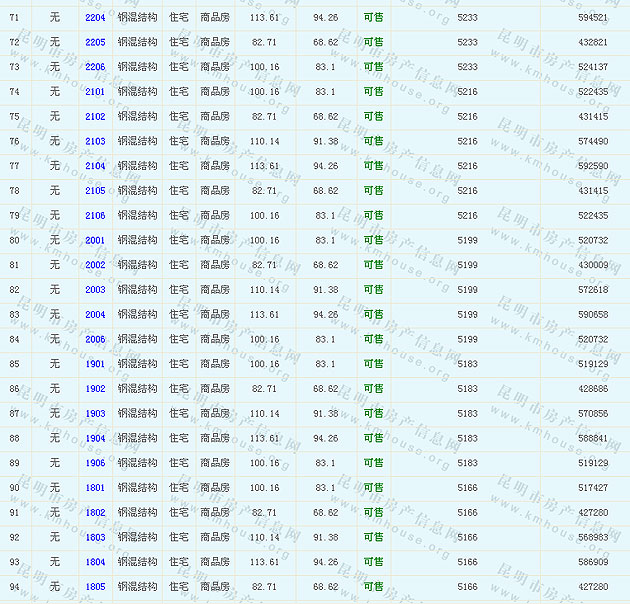Open room 2205 link
Screen dimensions: 630x604
coord(95,42)
